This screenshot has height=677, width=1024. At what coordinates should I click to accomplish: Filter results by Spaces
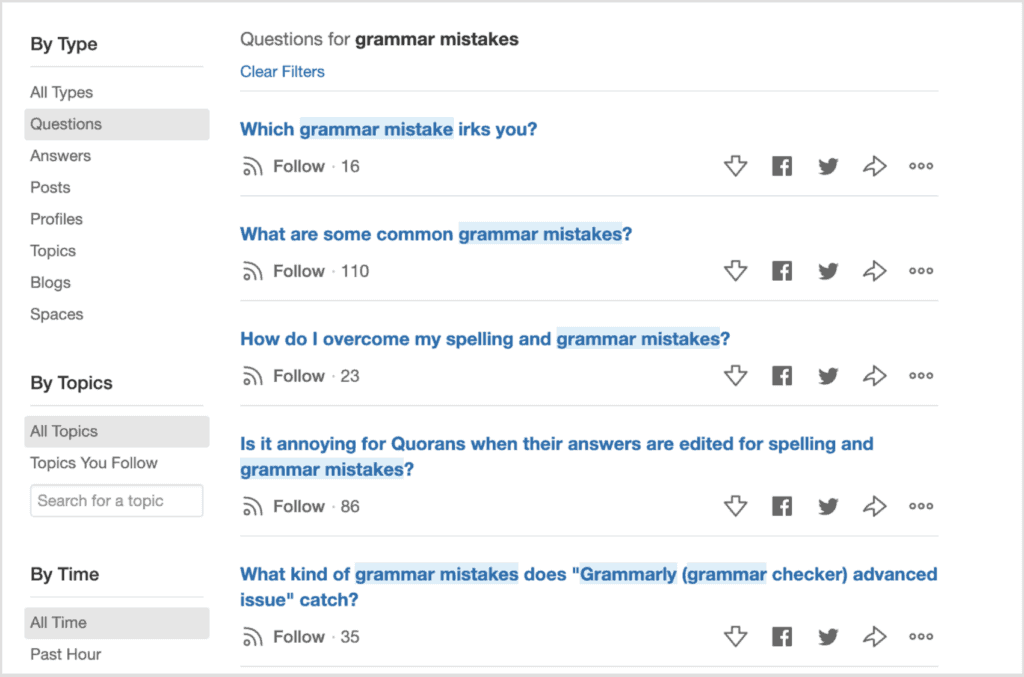(x=56, y=314)
